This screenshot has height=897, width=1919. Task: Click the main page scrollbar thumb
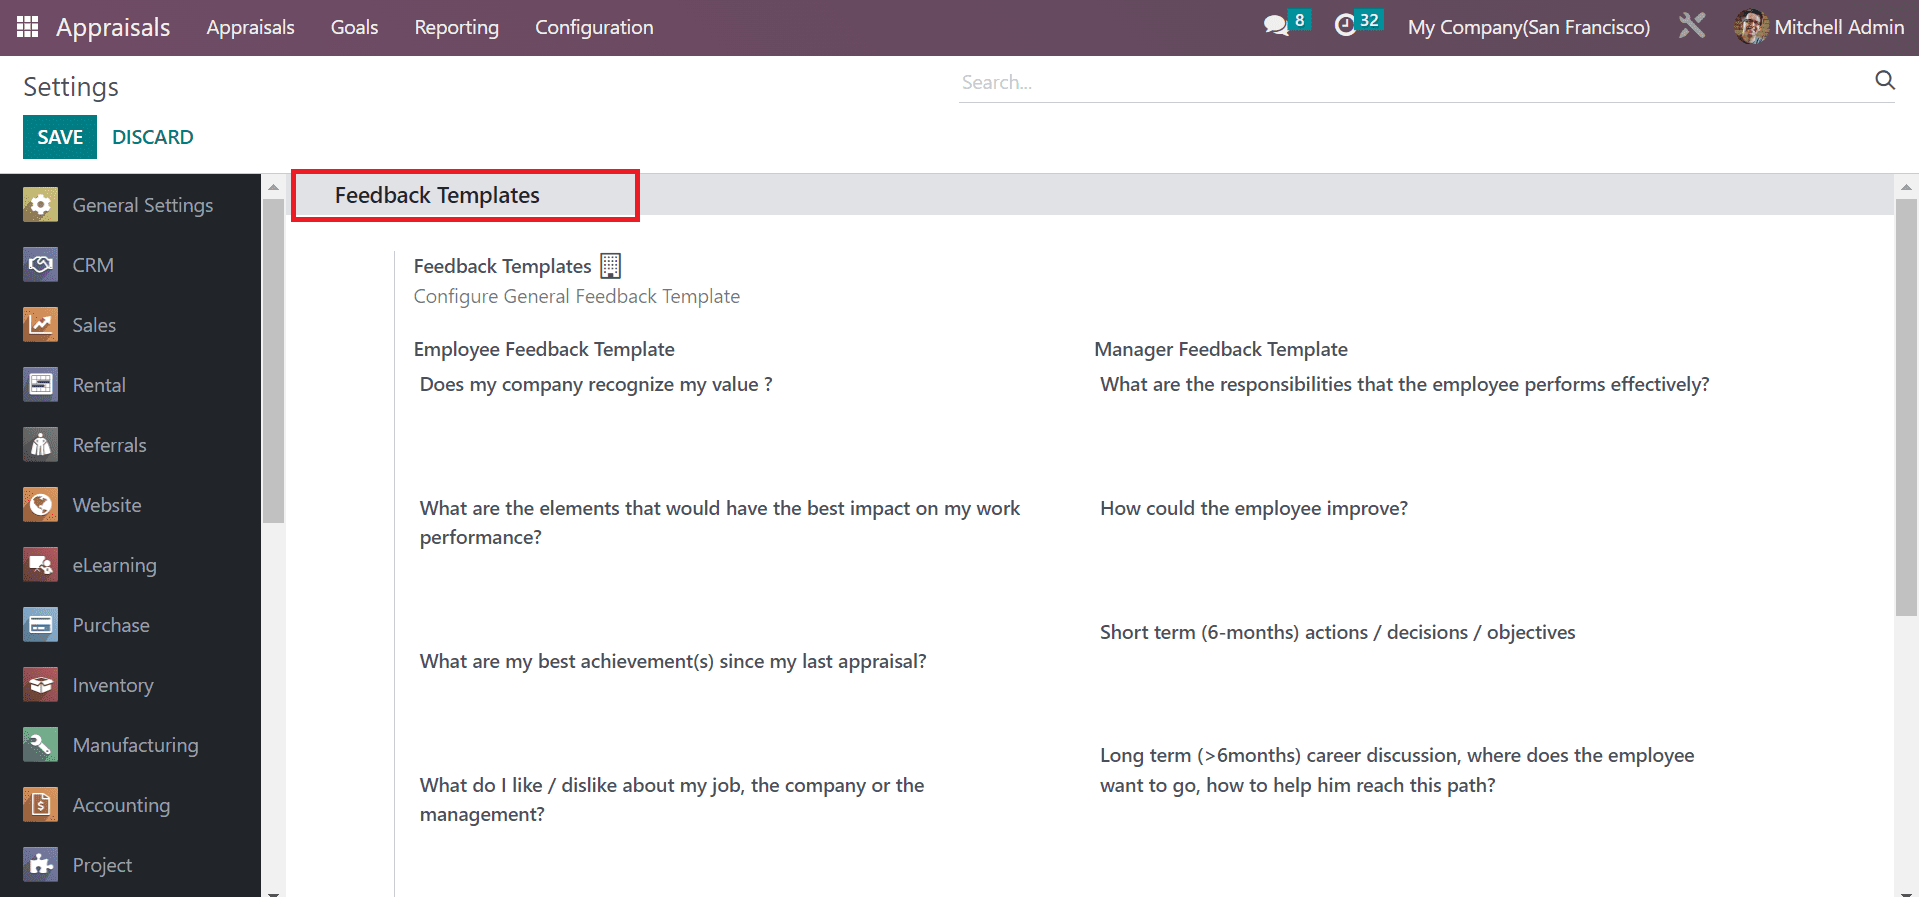point(1906,407)
